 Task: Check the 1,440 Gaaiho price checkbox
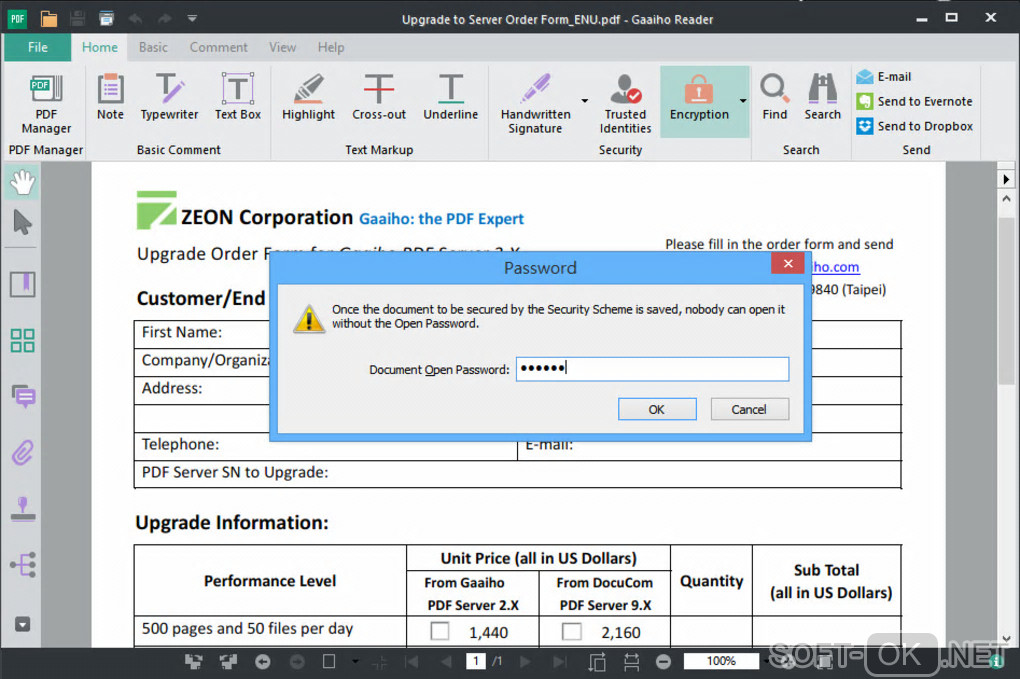(x=440, y=631)
